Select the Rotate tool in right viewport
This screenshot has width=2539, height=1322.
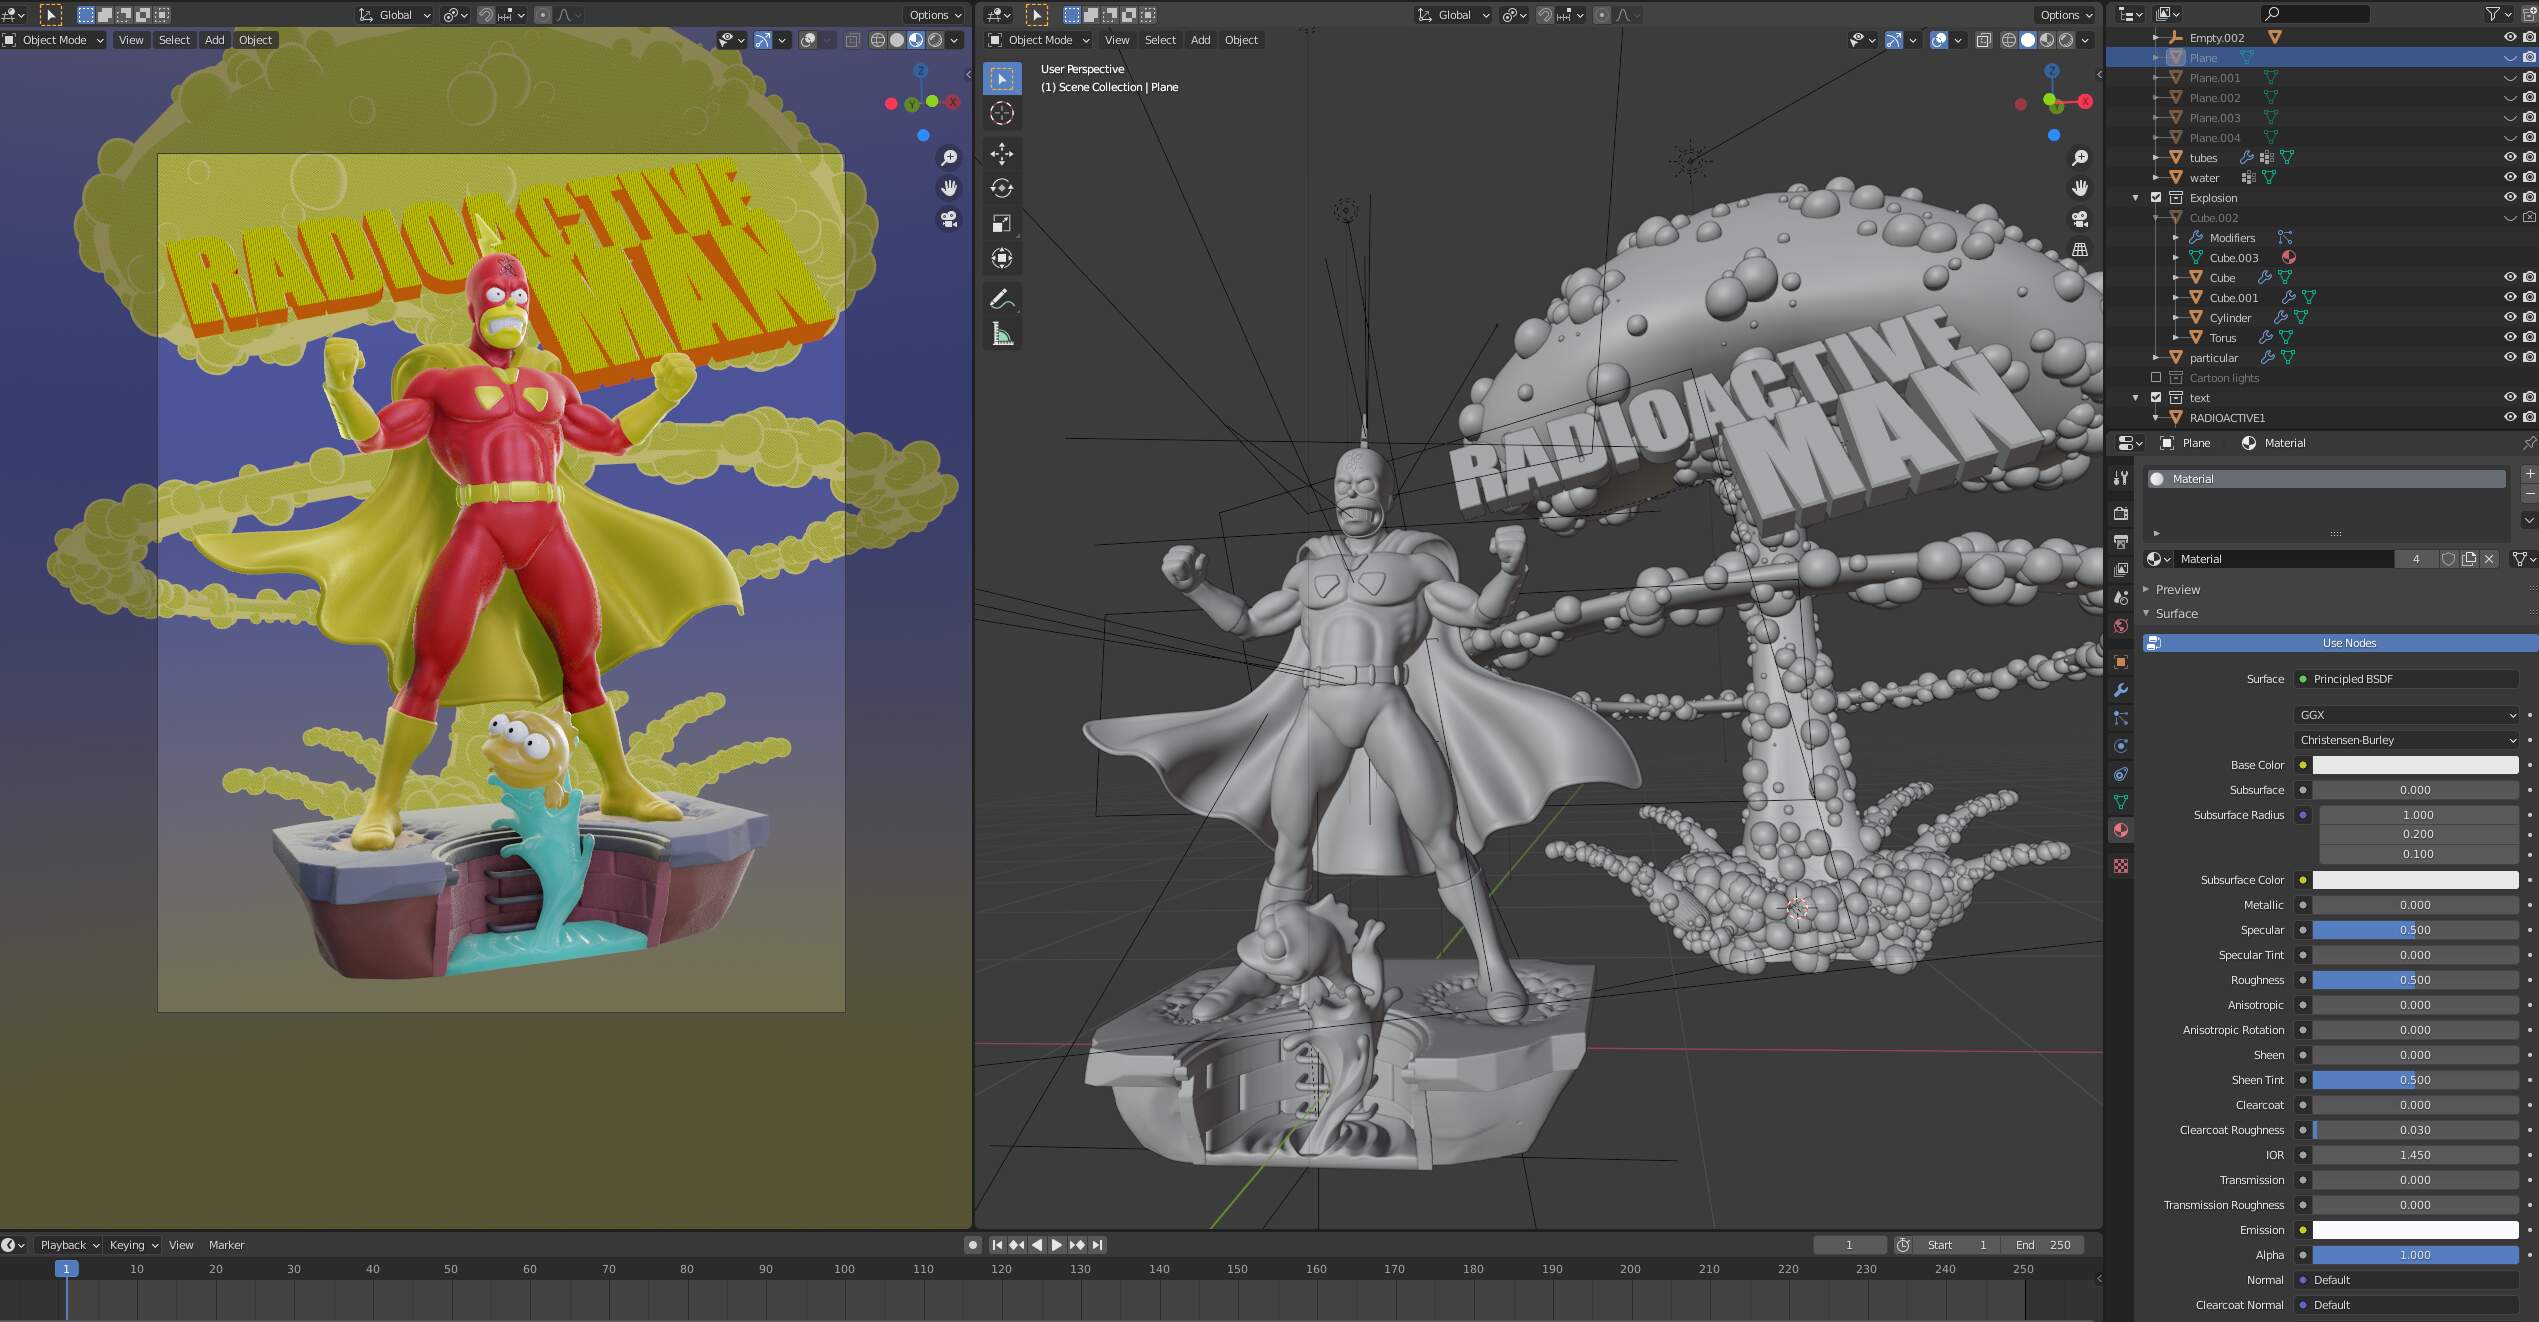[x=1002, y=188]
